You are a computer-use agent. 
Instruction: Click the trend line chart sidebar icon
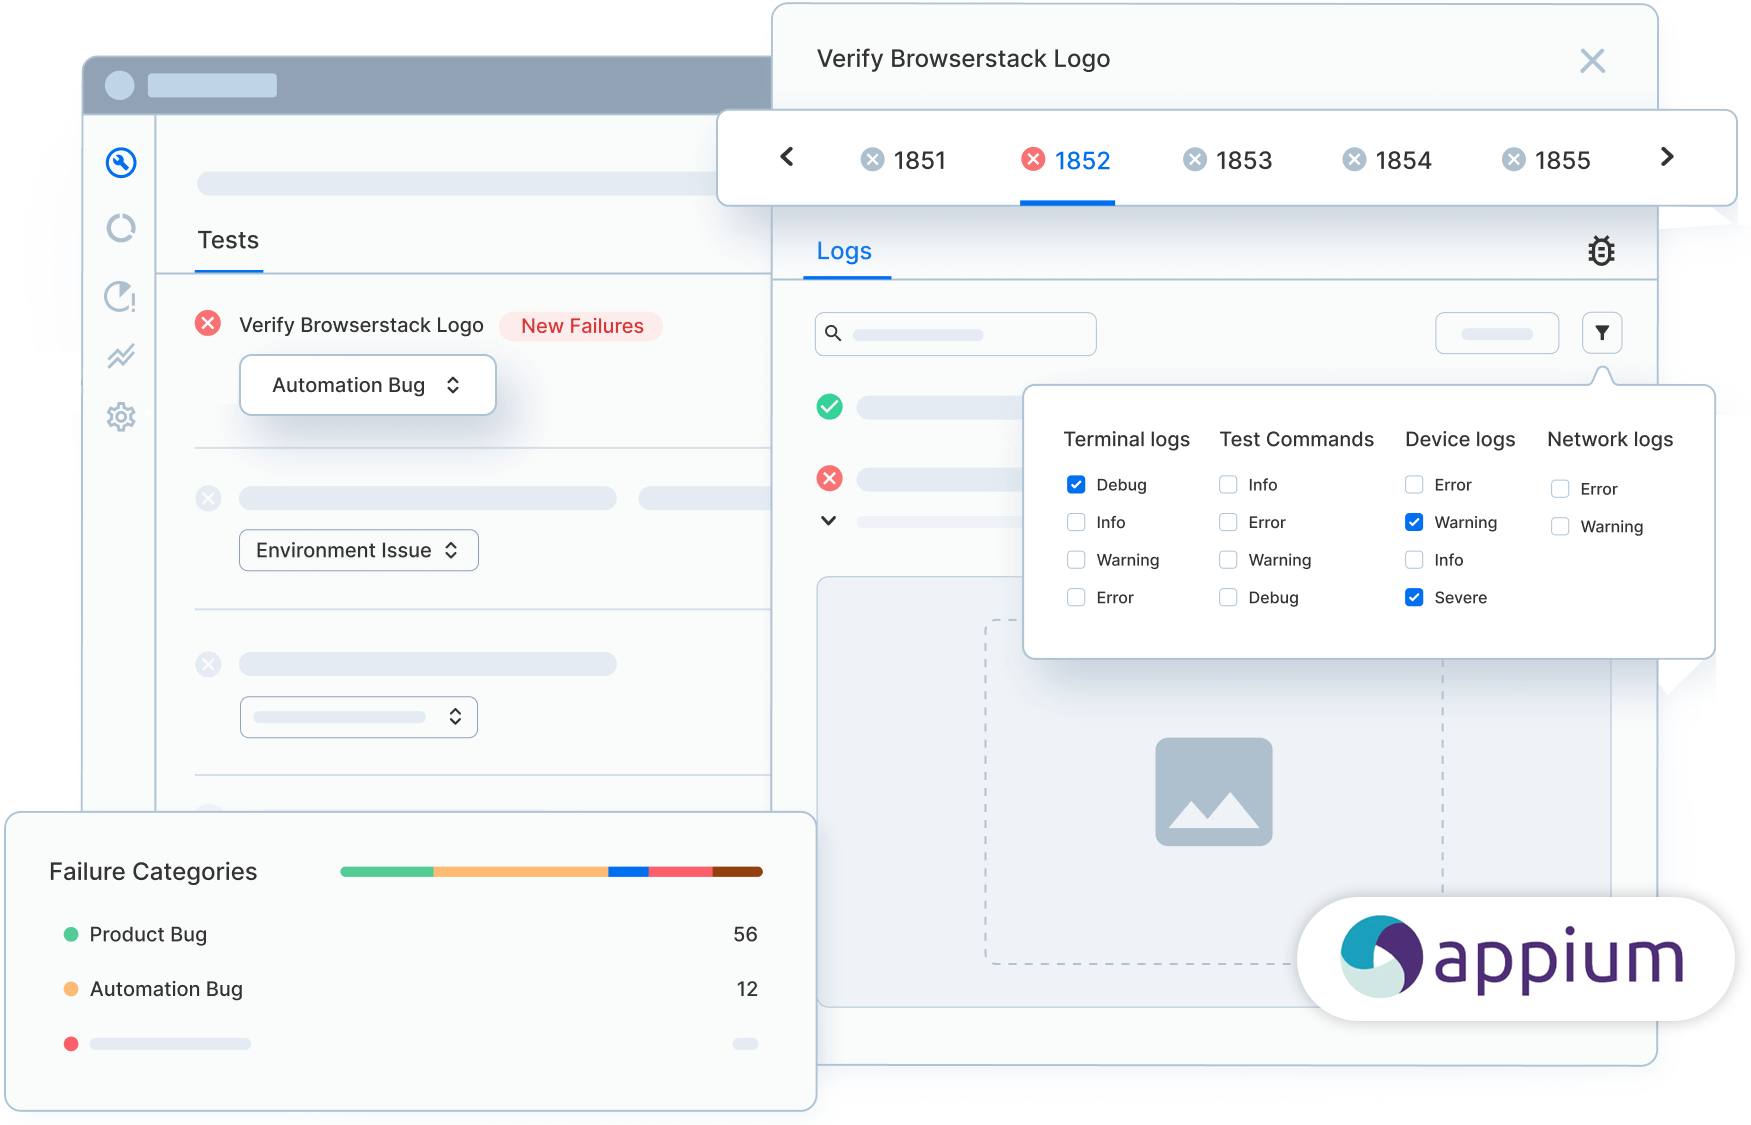click(x=121, y=356)
